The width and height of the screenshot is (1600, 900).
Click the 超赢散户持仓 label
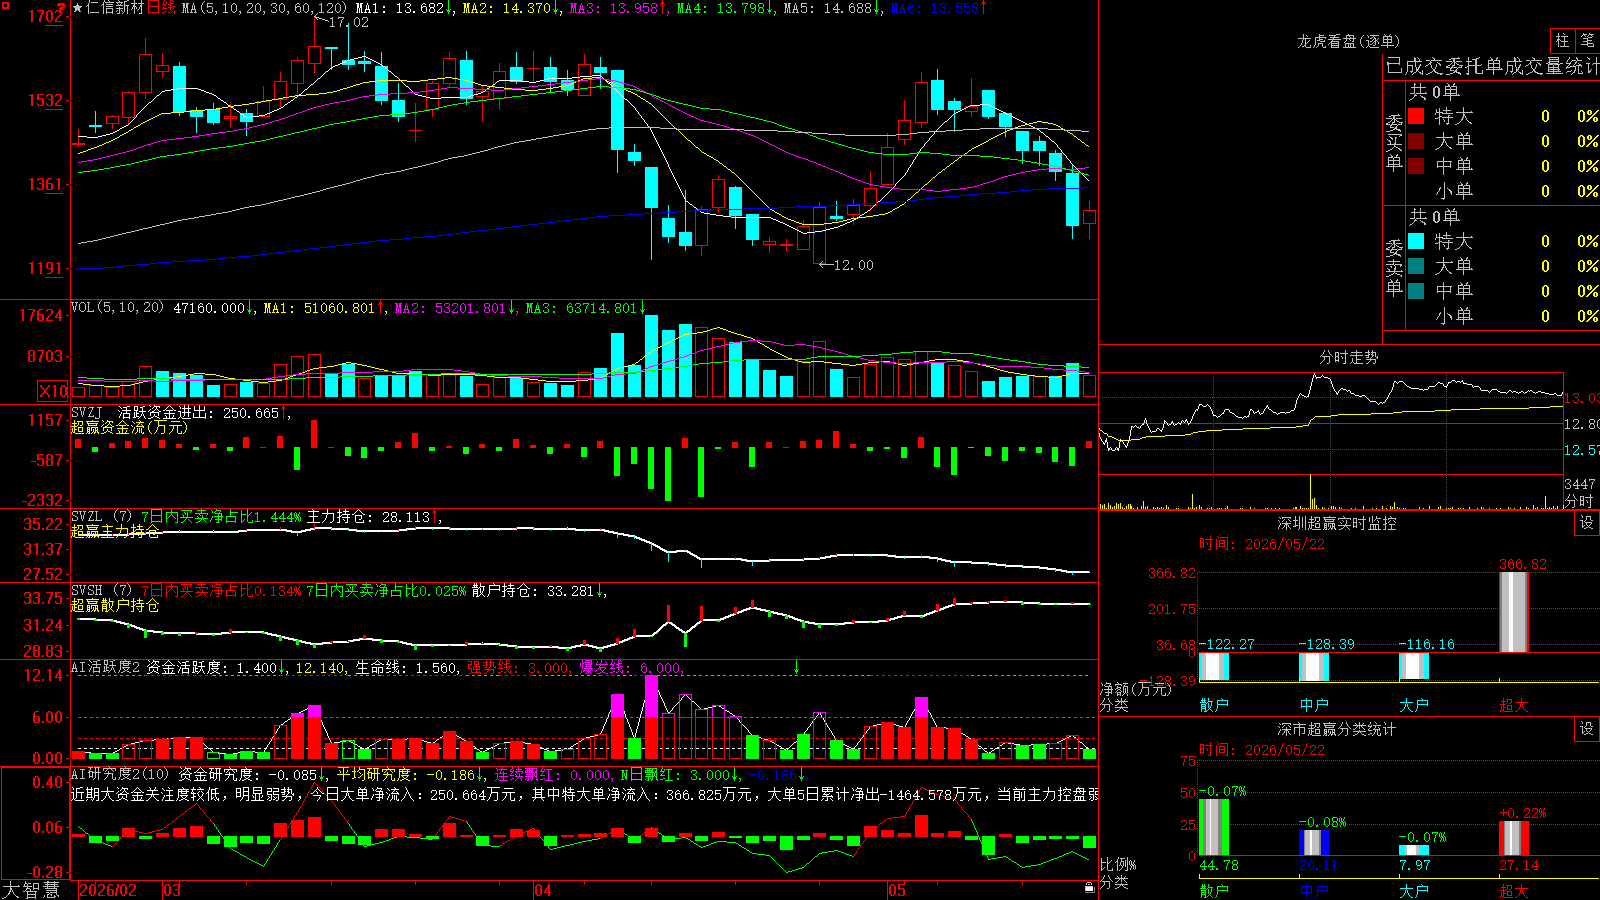(x=115, y=605)
